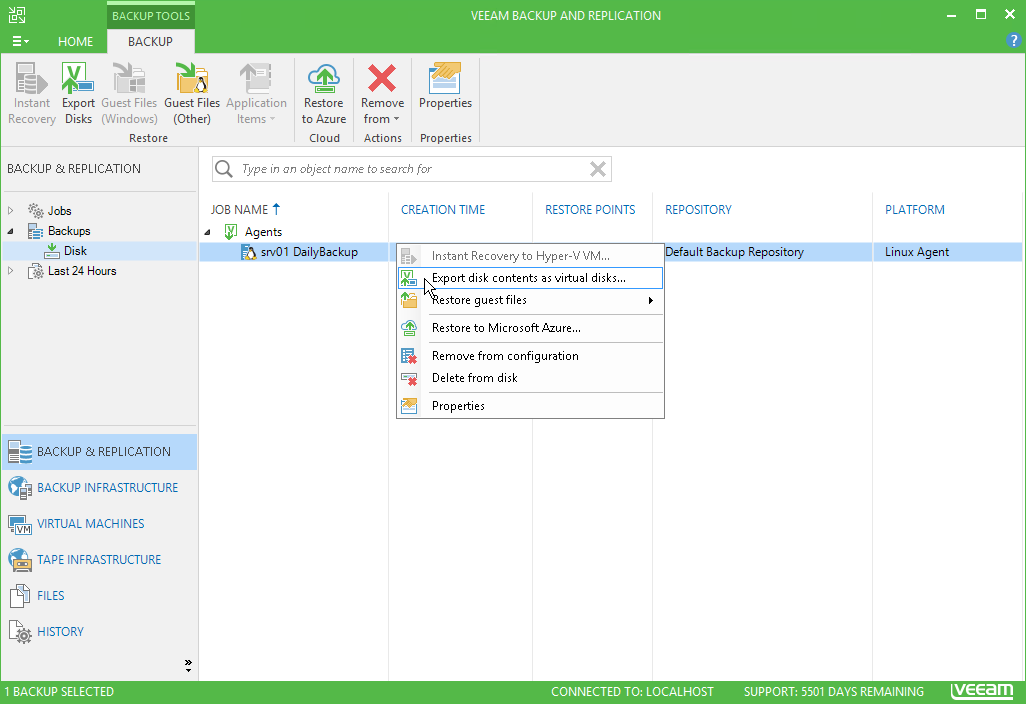The height and width of the screenshot is (704, 1026).
Task: Open the BACKUP & REPLICATION view
Action: click(x=99, y=451)
